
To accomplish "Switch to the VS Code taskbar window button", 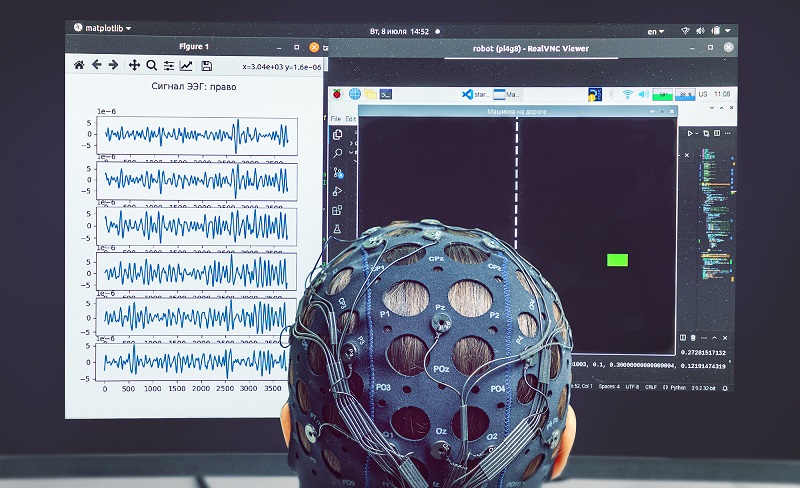I will (475, 94).
